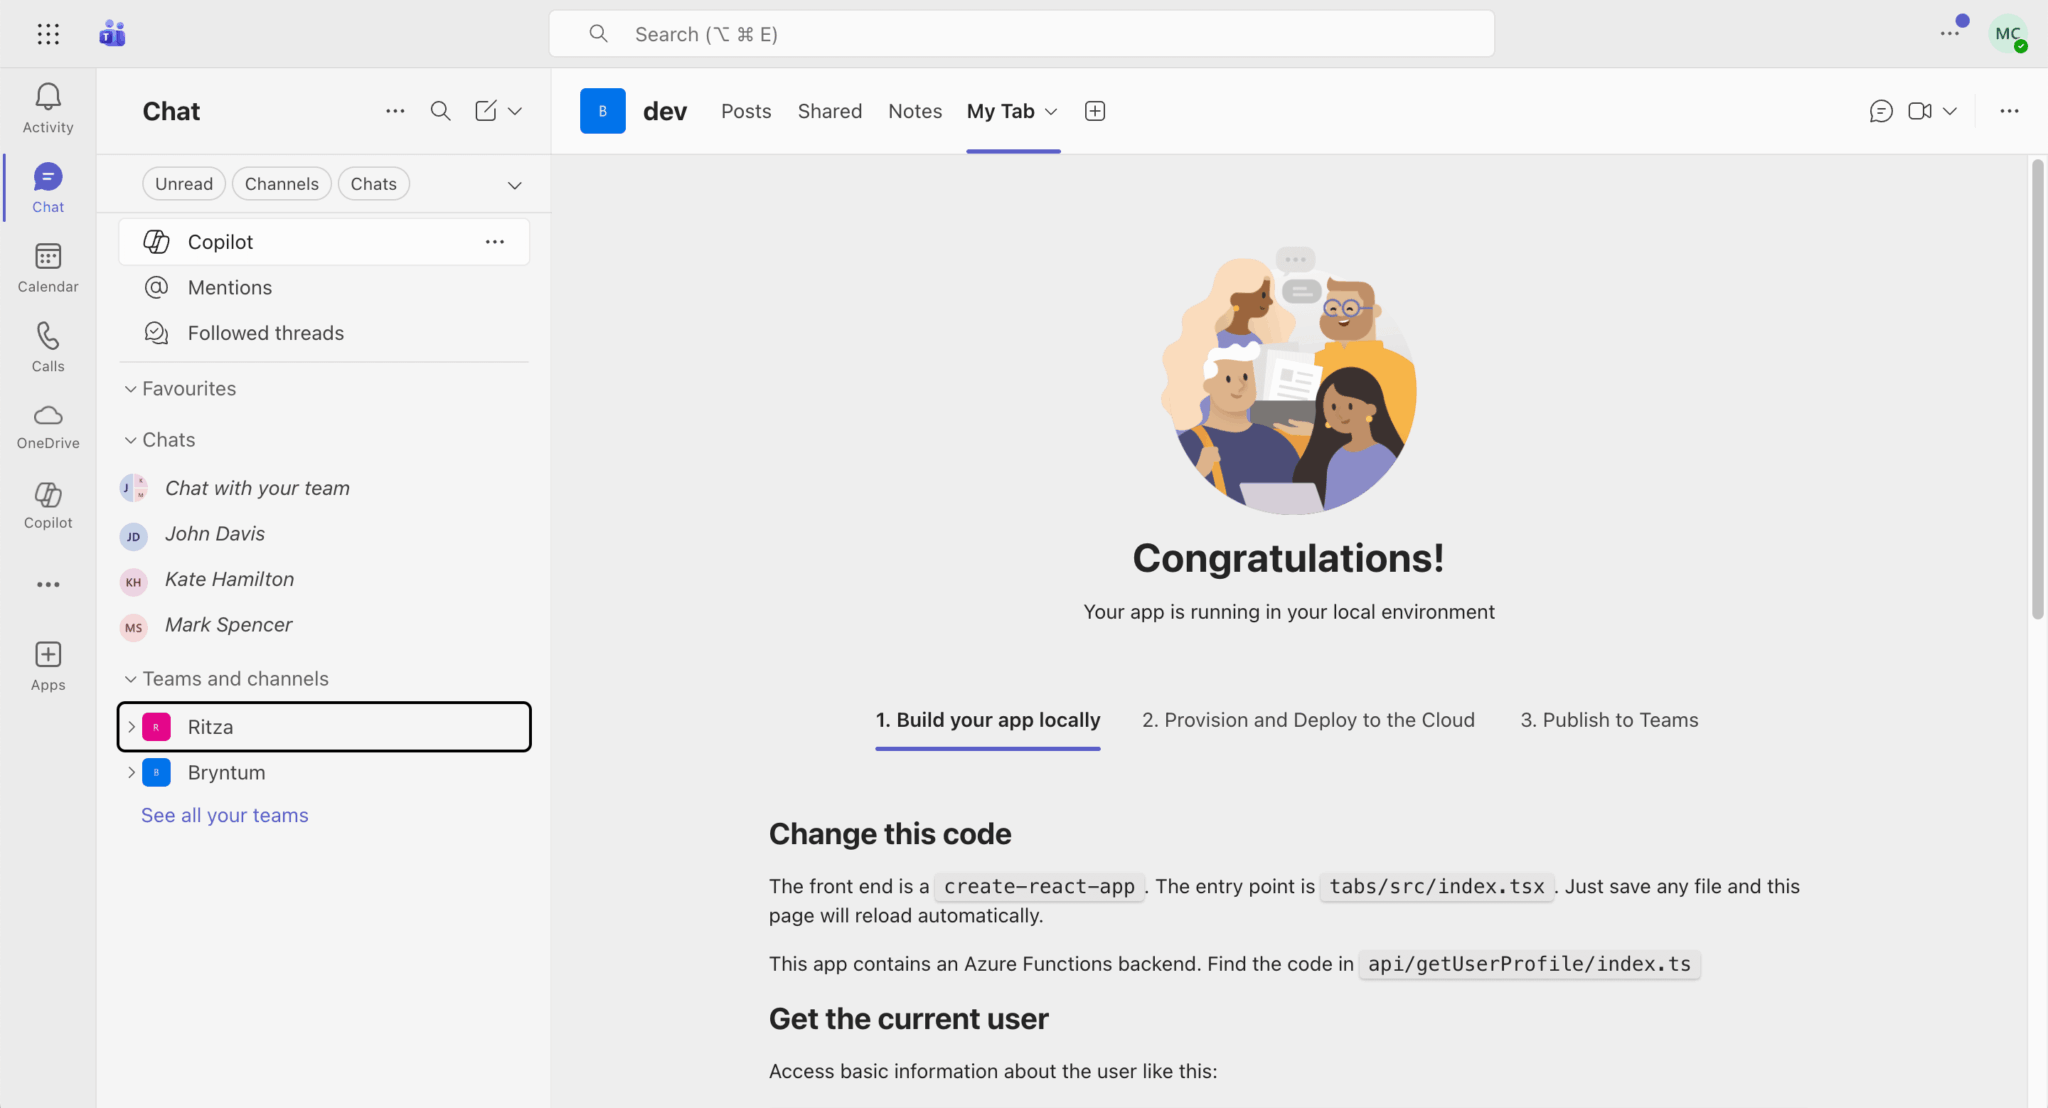This screenshot has width=2048, height=1108.
Task: Open the dropdown arrow next to video call
Action: pyautogui.click(x=1950, y=111)
